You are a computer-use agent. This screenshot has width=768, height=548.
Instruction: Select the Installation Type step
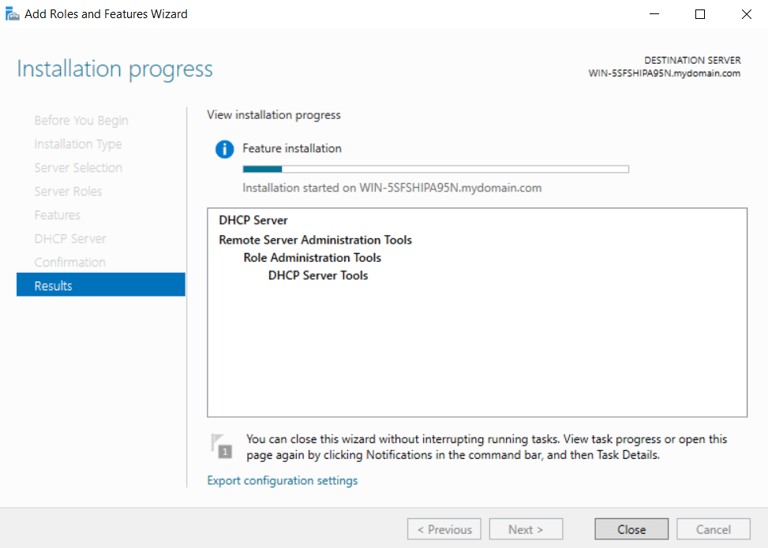coord(78,144)
